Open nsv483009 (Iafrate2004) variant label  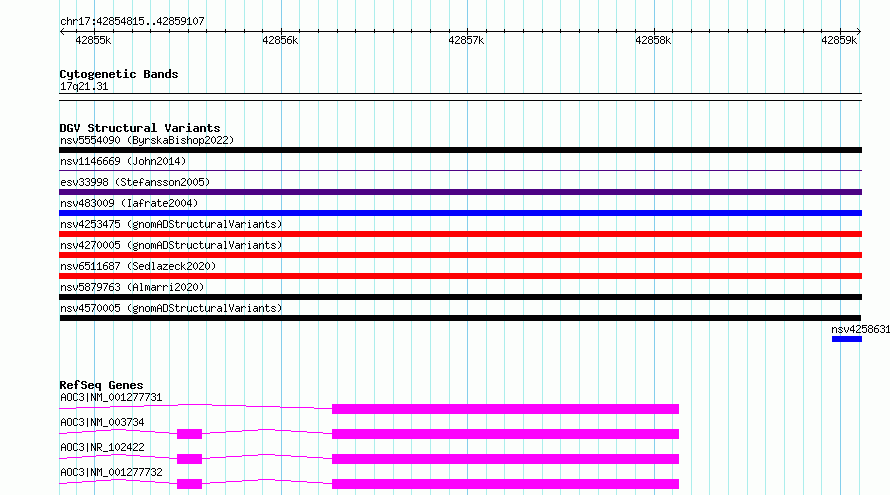[129, 203]
